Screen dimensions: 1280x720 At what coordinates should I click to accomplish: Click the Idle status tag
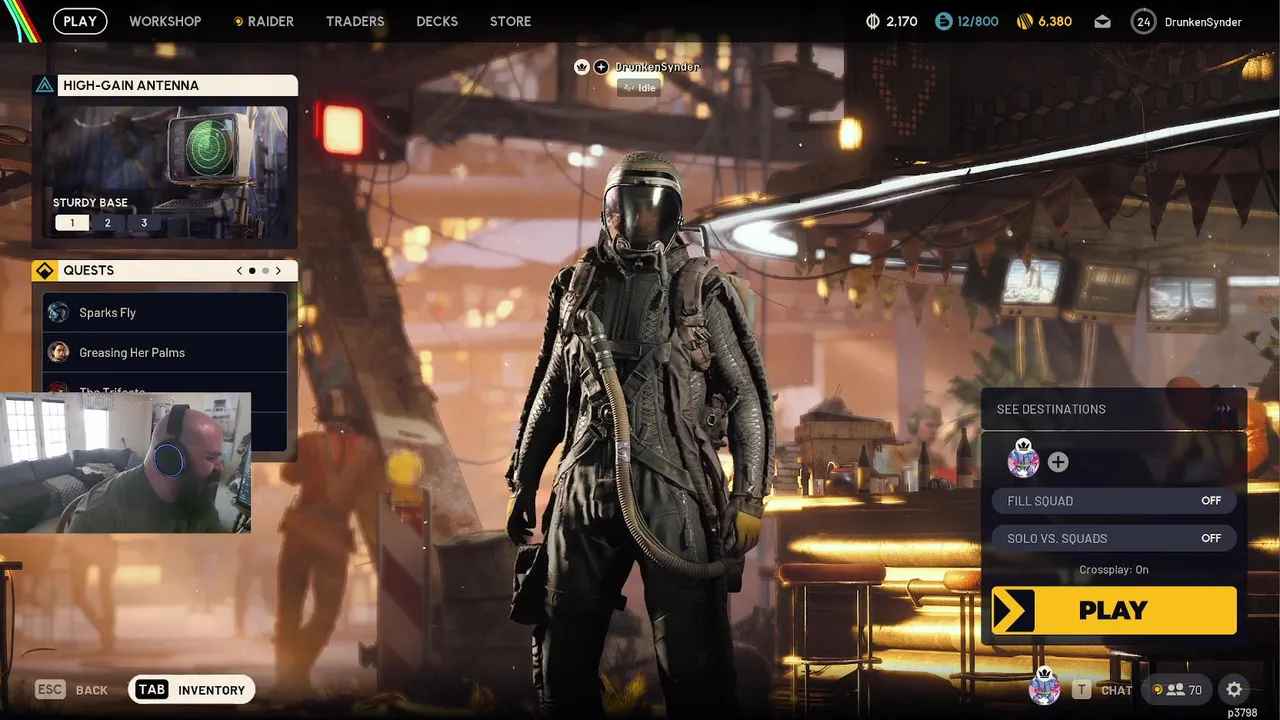(639, 88)
